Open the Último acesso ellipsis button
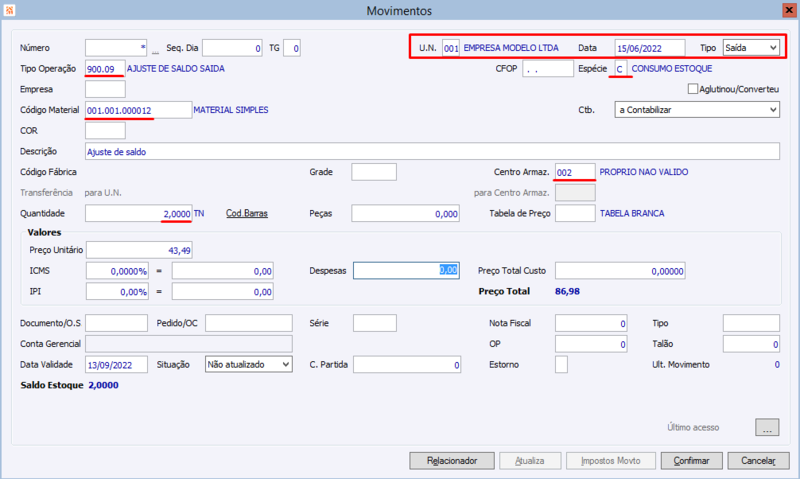This screenshot has width=800, height=479. point(767,427)
